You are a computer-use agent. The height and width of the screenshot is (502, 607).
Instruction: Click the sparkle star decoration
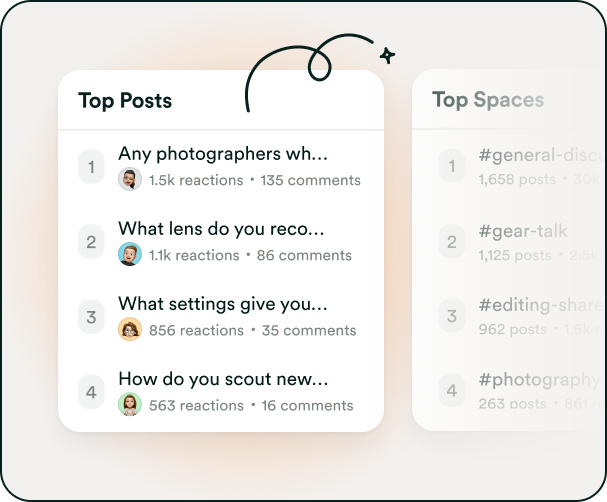point(386,55)
